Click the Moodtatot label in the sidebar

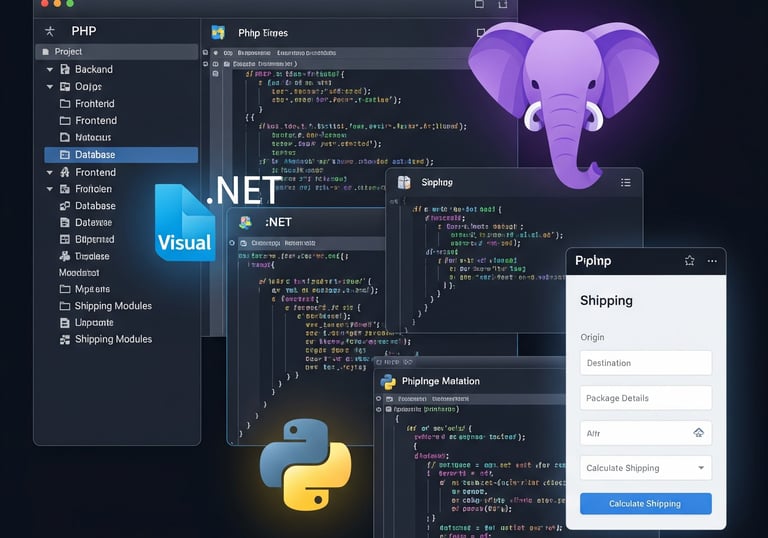click(x=79, y=272)
